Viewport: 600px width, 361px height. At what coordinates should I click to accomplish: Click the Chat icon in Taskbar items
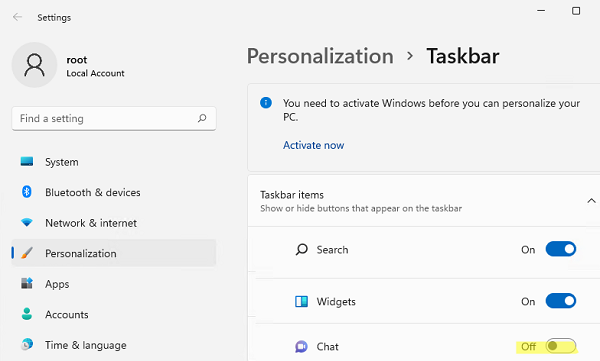click(302, 347)
